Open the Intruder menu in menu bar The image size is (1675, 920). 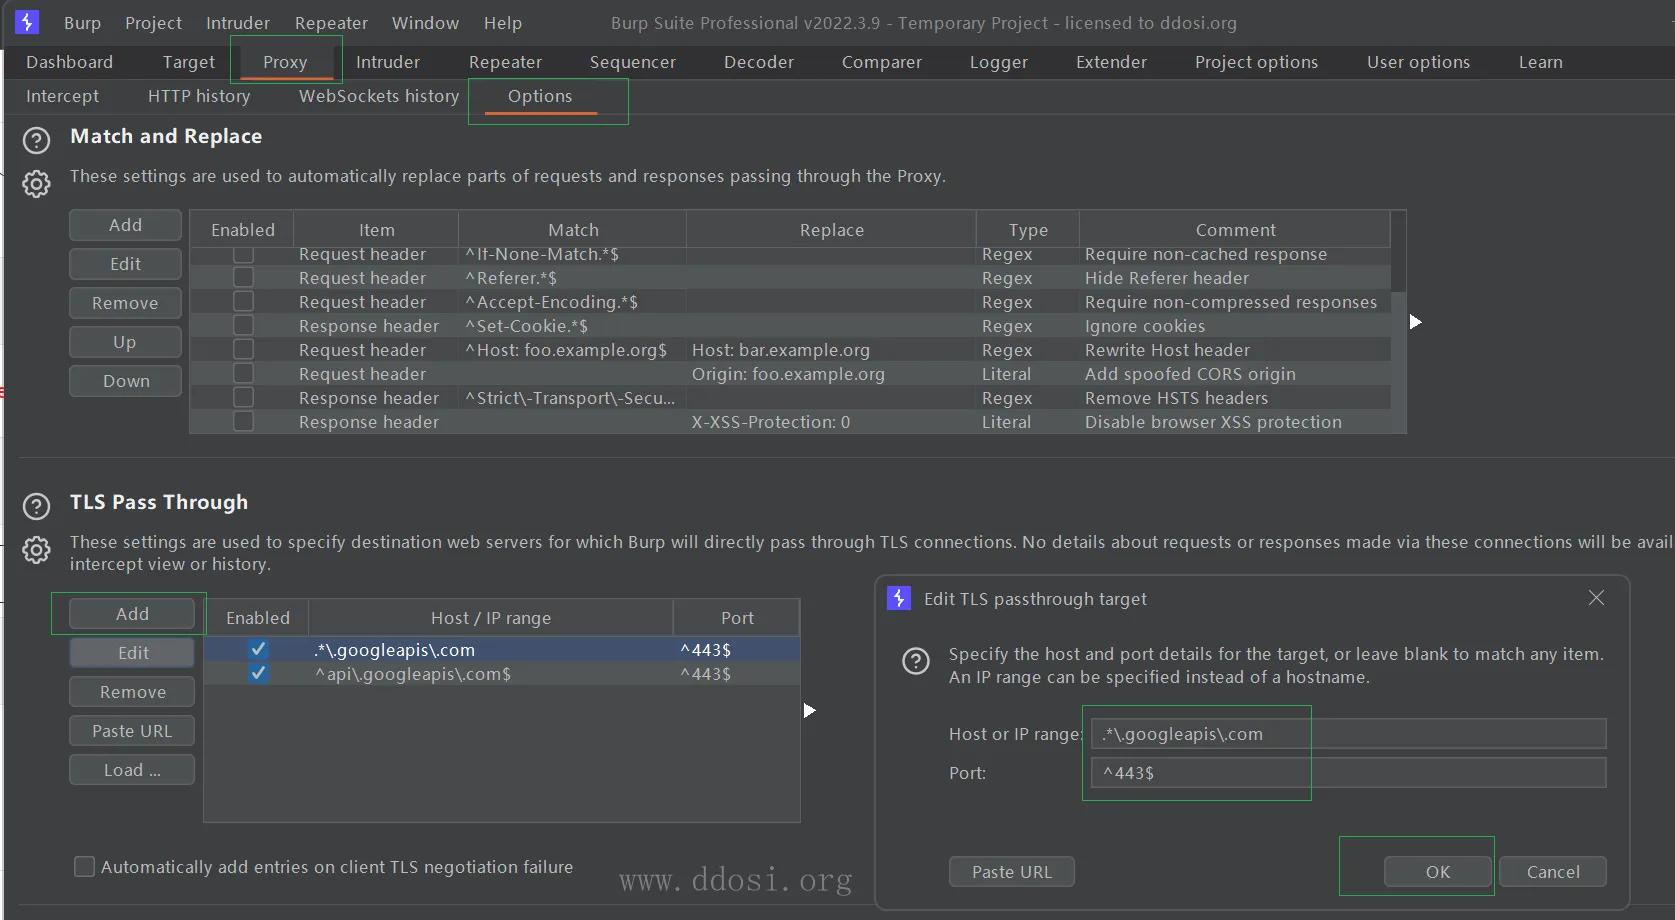pos(238,22)
